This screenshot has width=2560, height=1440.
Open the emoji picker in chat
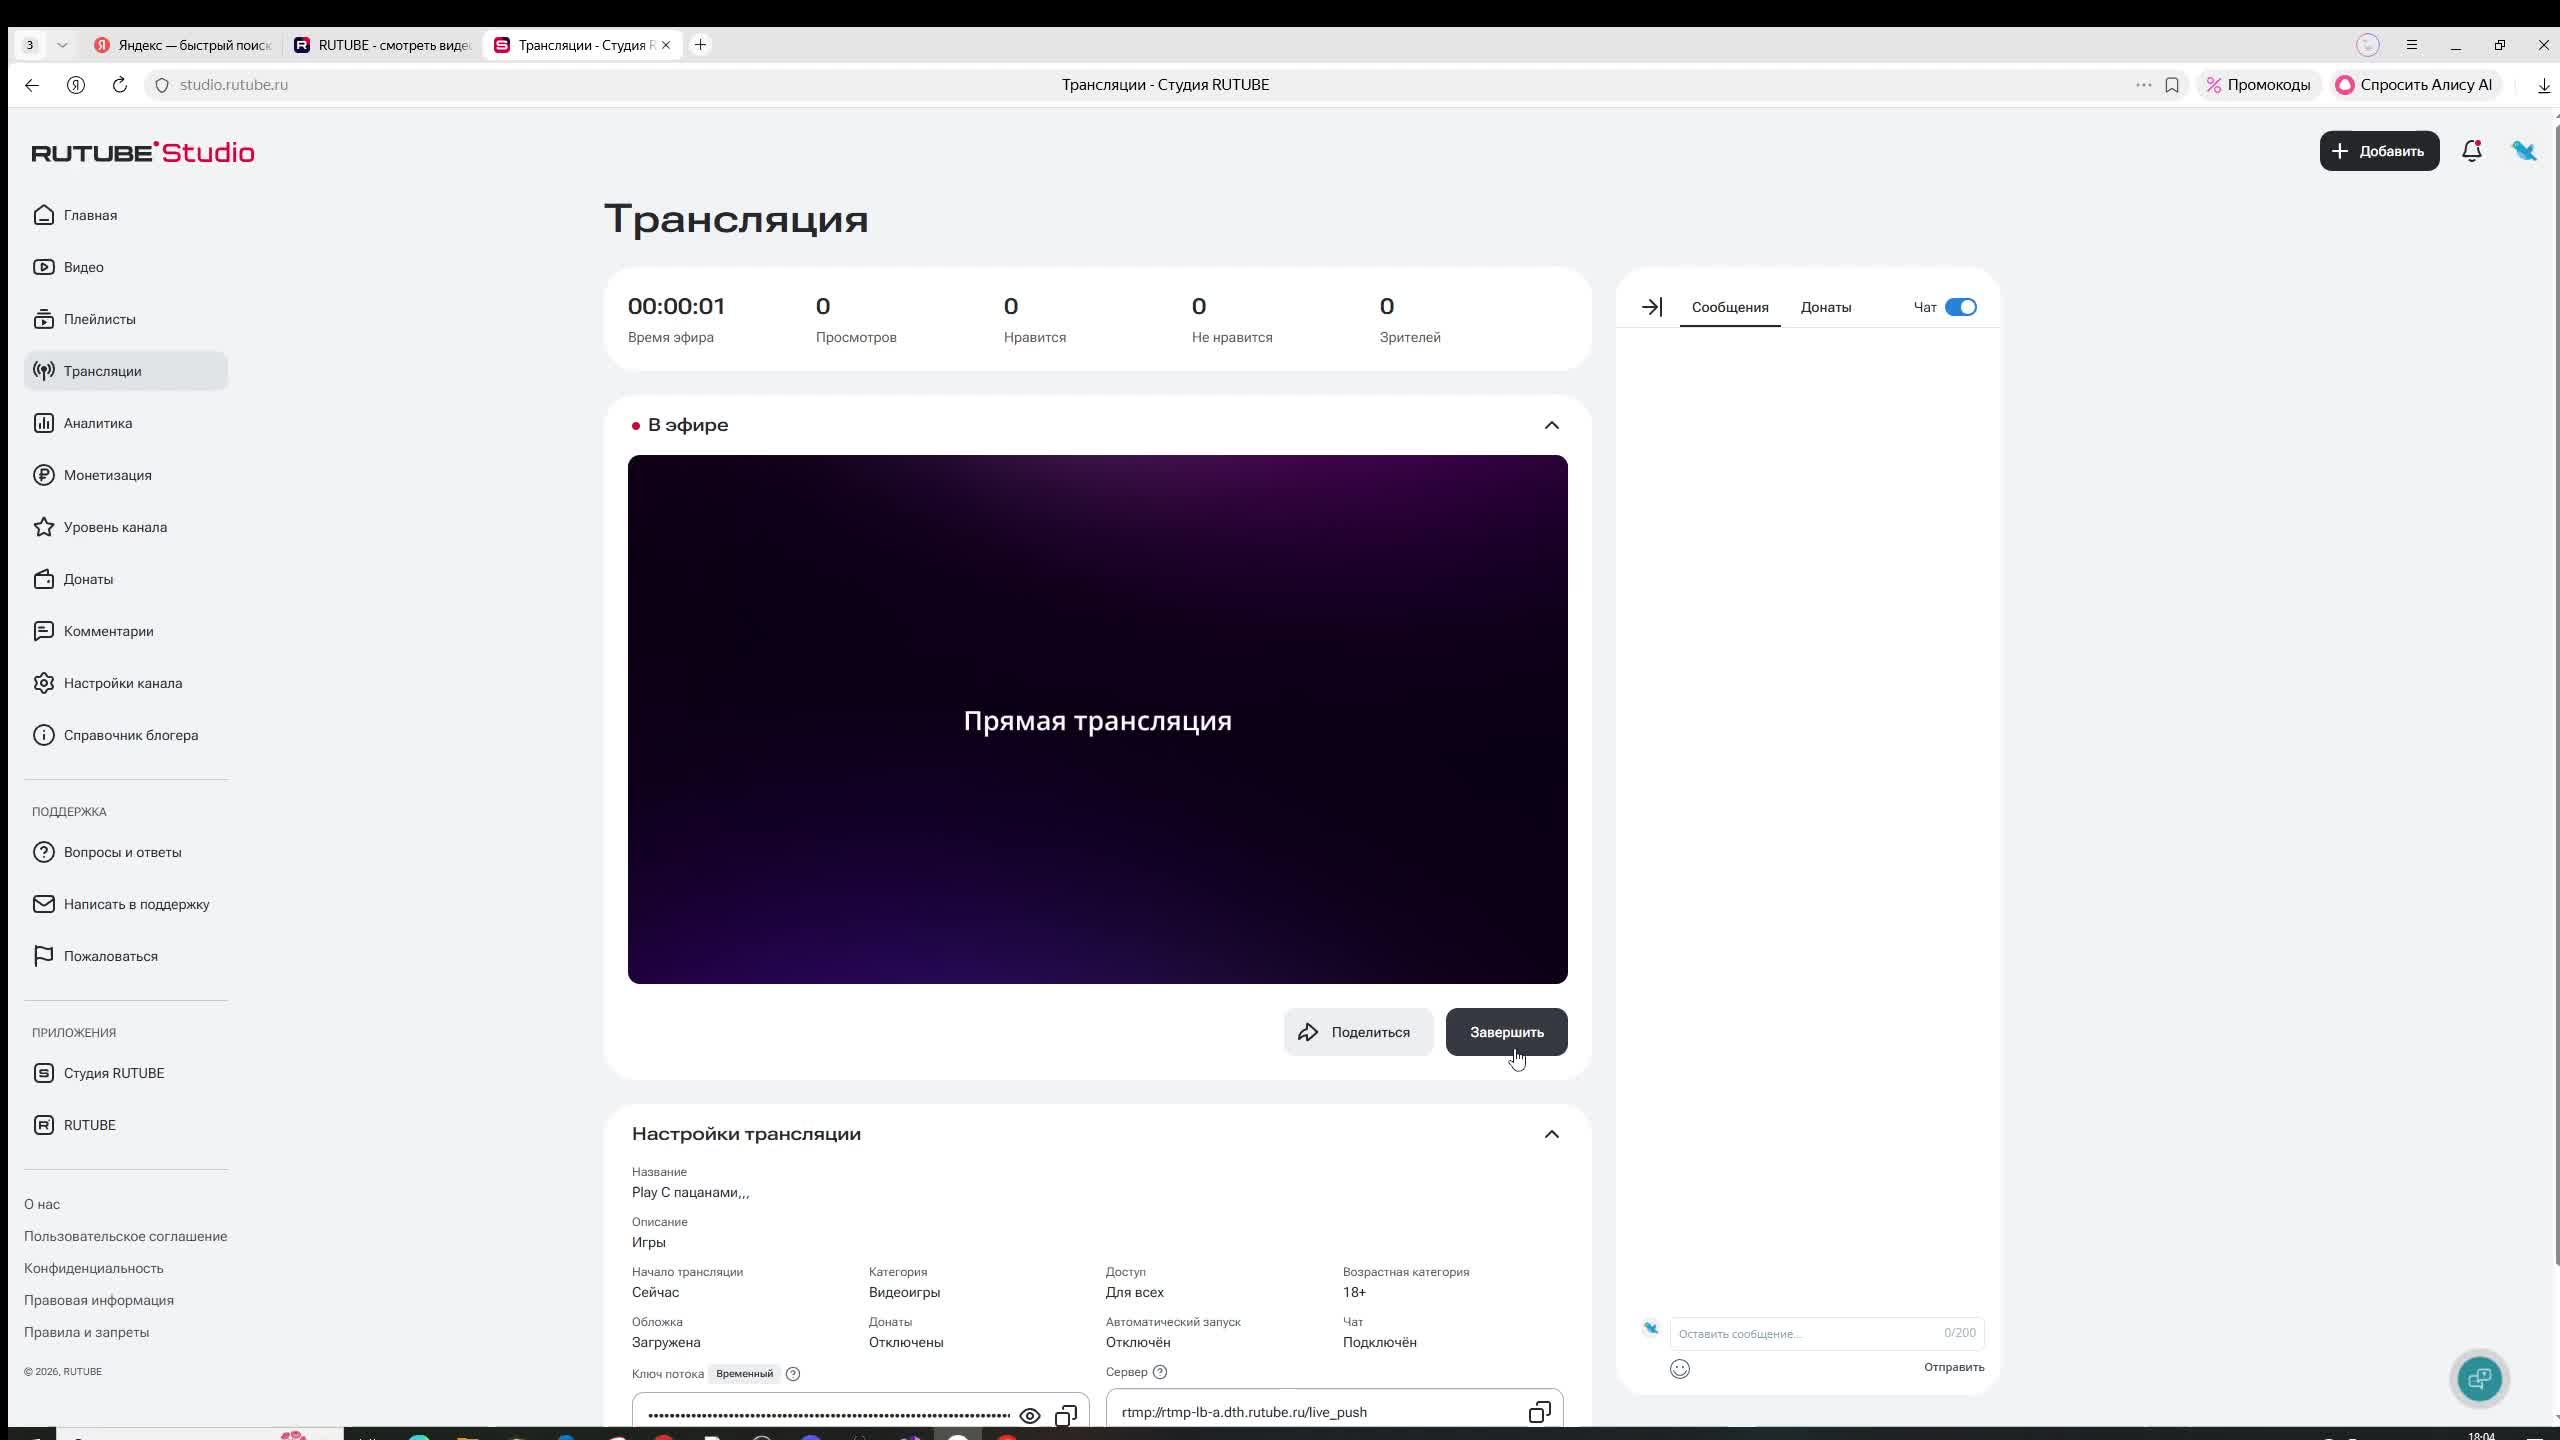[1680, 1369]
